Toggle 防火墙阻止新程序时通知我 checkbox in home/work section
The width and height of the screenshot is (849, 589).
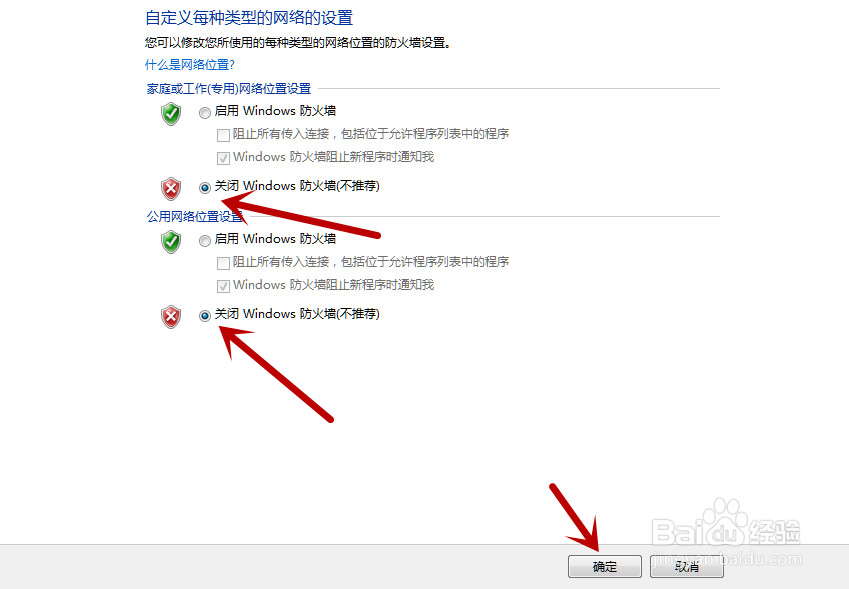click(223, 158)
